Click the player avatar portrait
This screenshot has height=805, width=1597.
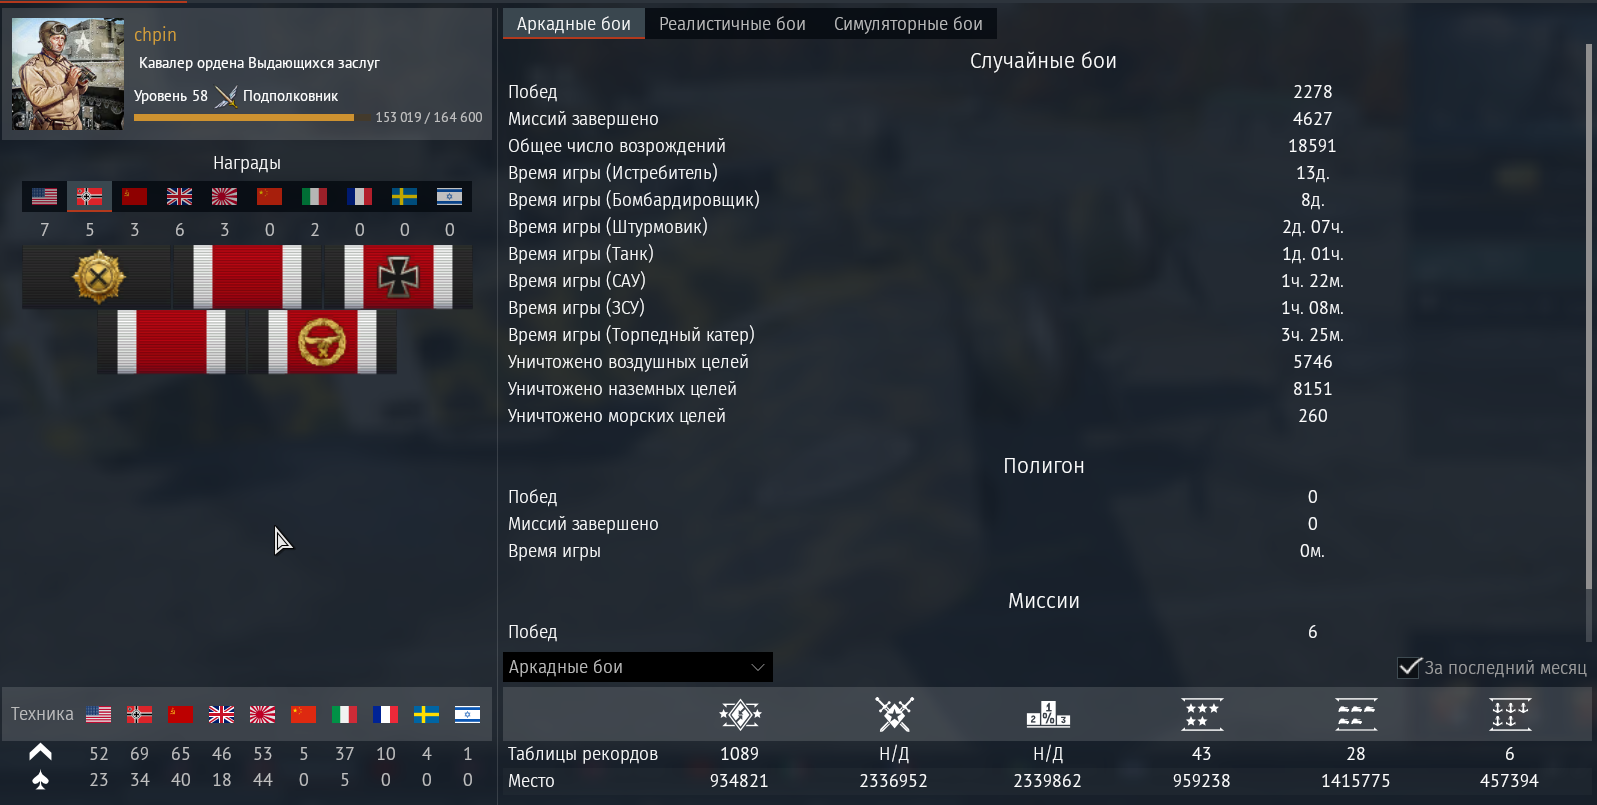[68, 74]
